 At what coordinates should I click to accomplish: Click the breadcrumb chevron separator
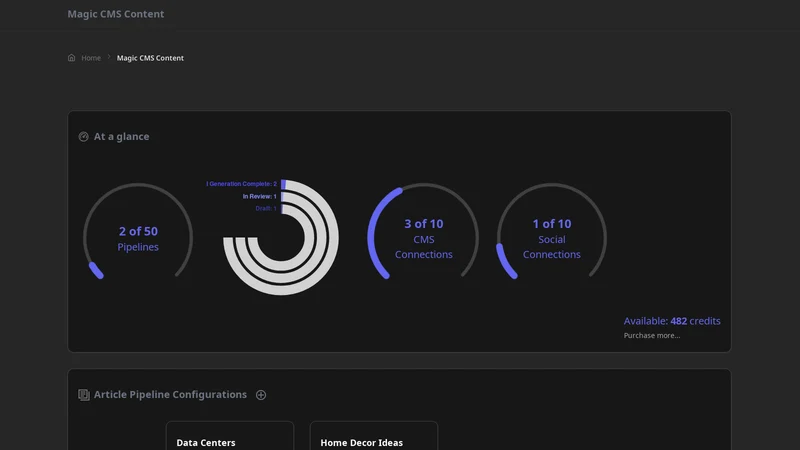(x=109, y=57)
